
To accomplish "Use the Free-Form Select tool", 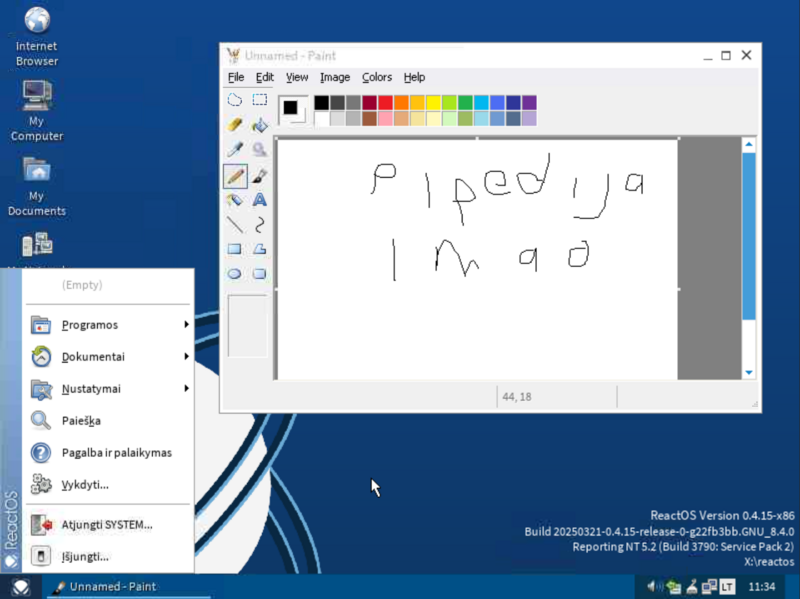I will 235,100.
